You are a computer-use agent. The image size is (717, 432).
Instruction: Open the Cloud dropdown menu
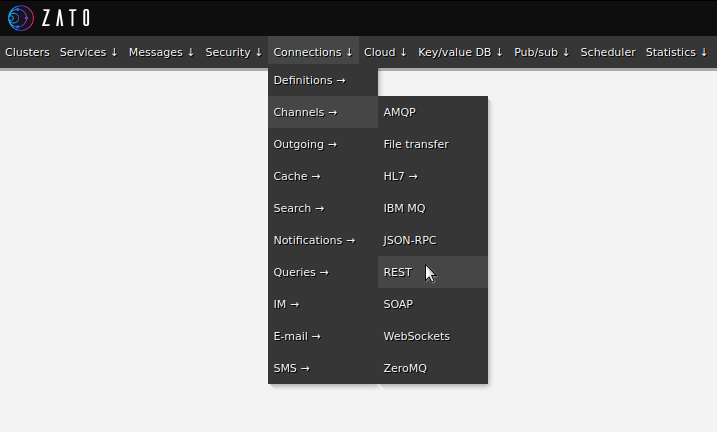[386, 52]
